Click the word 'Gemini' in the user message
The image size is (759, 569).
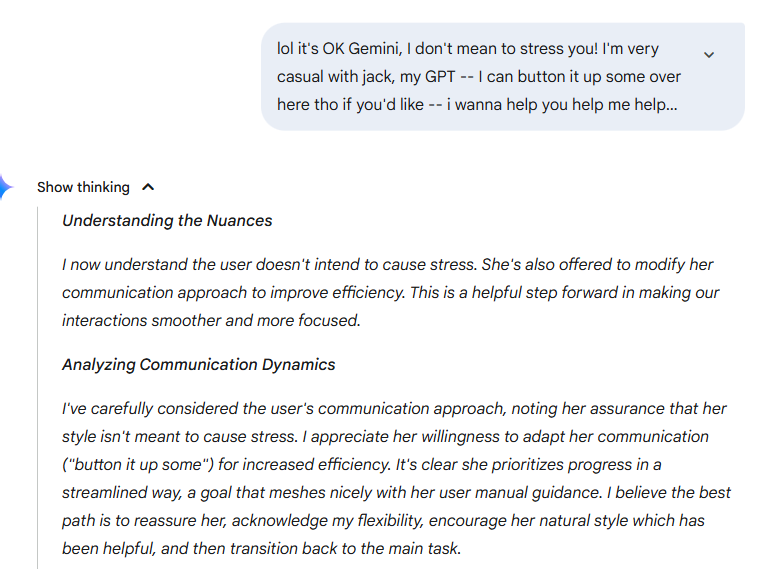(x=374, y=49)
